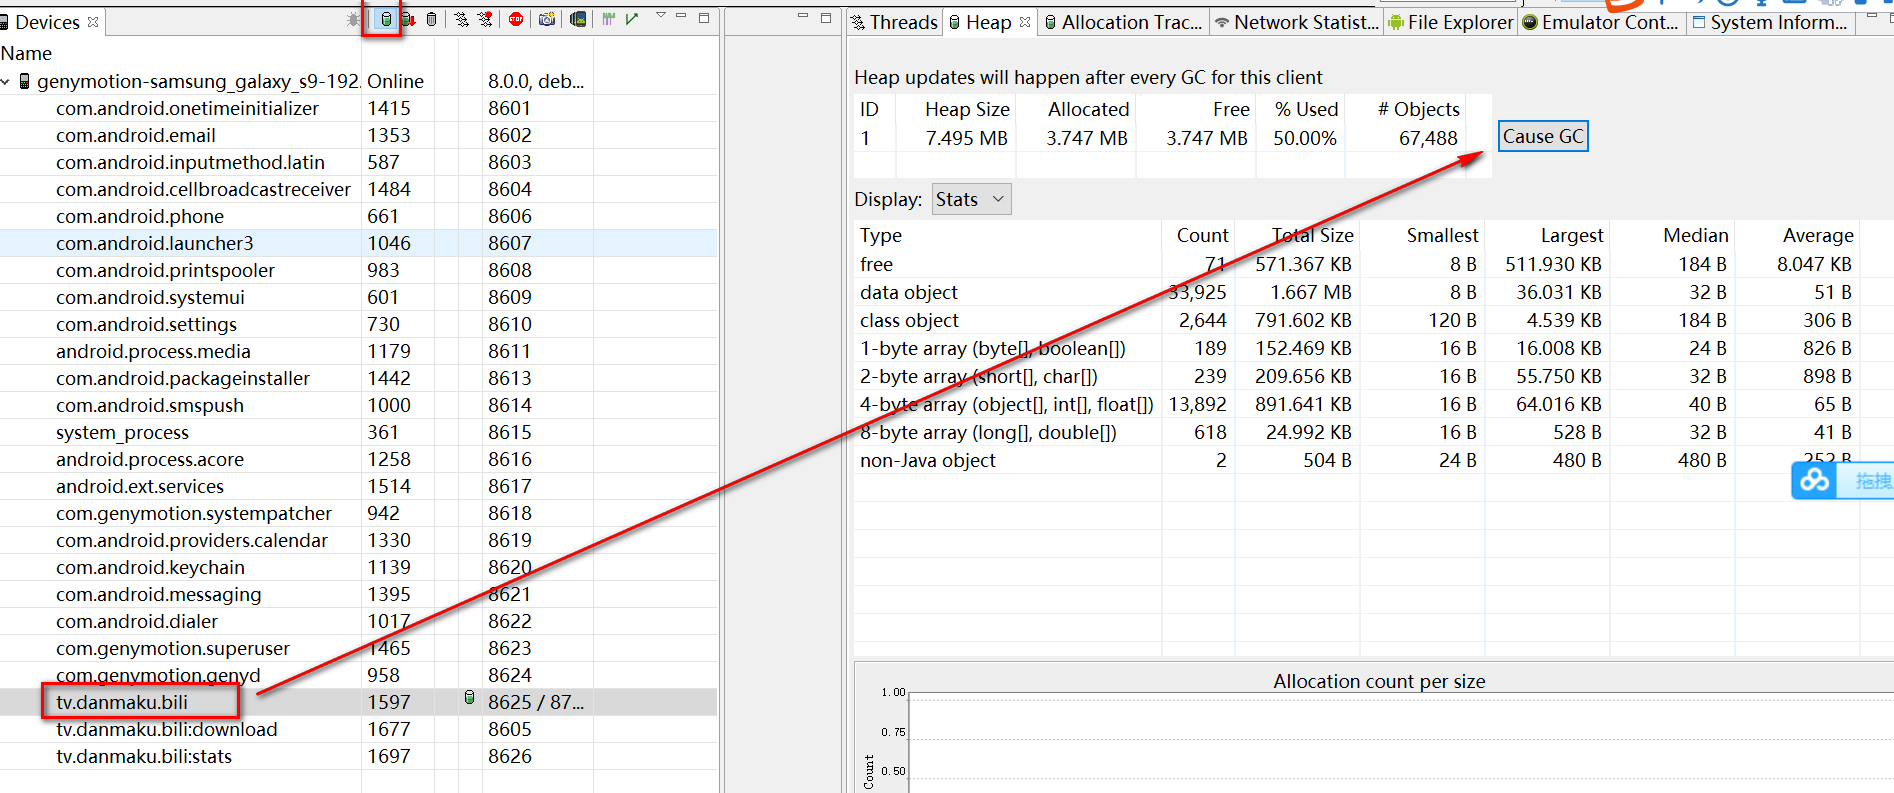Click the % Used value 50.00%
1894x793 pixels.
click(1304, 138)
